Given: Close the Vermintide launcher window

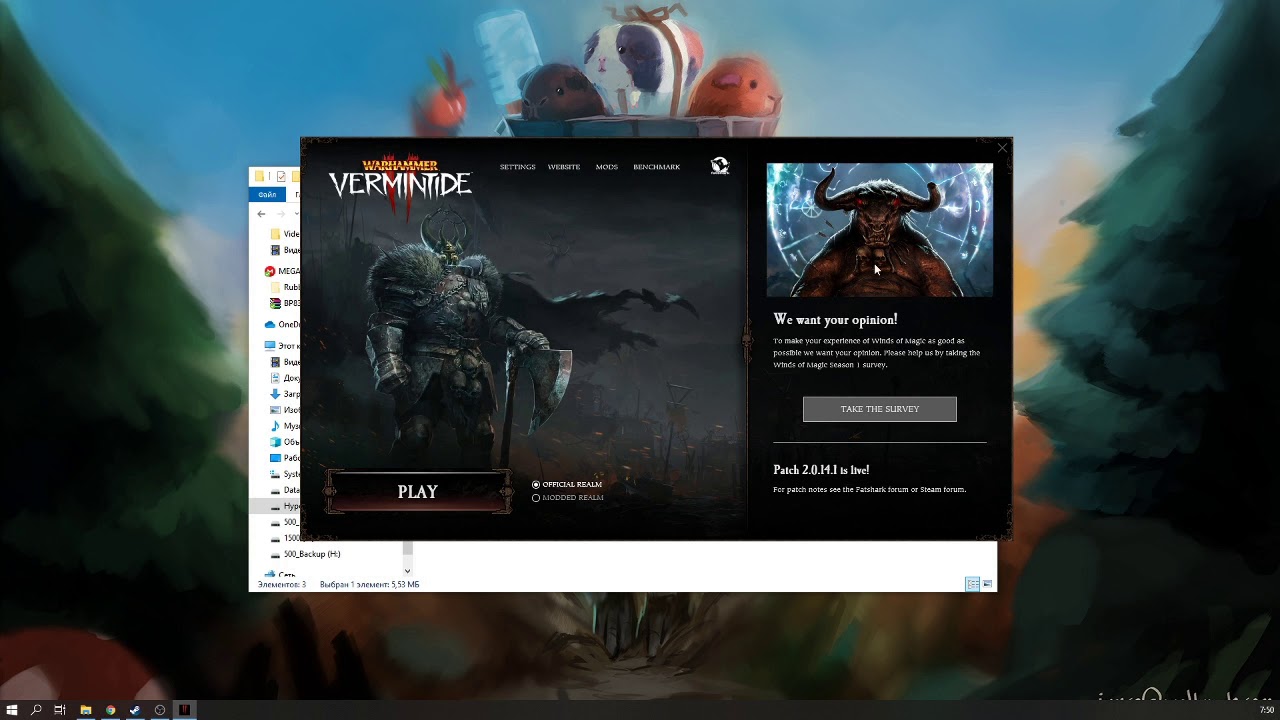Looking at the screenshot, I should pos(1002,148).
